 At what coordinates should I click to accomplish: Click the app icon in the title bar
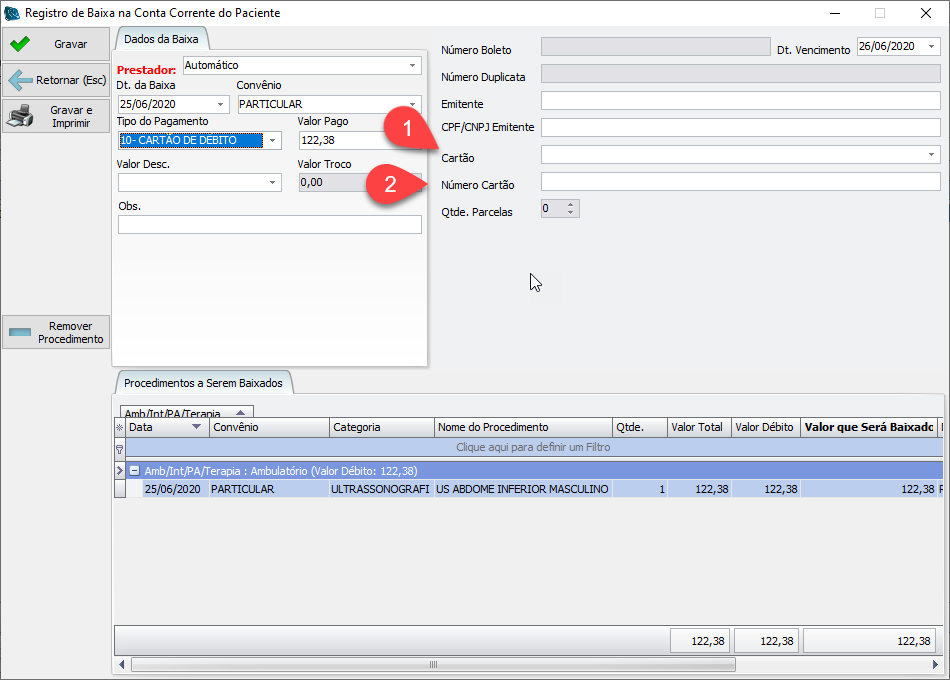(12, 13)
